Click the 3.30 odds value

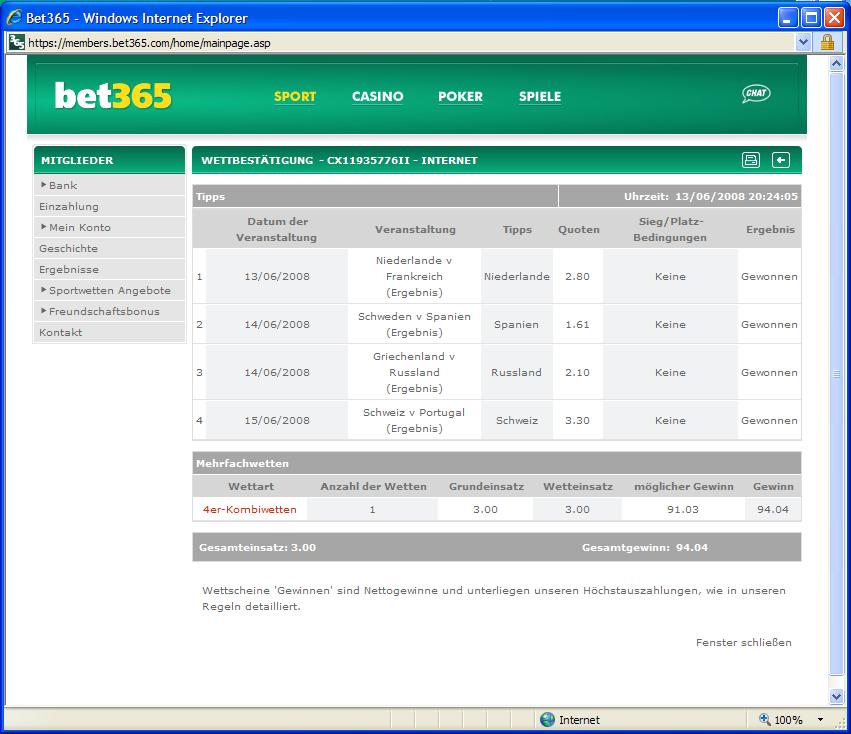577,421
